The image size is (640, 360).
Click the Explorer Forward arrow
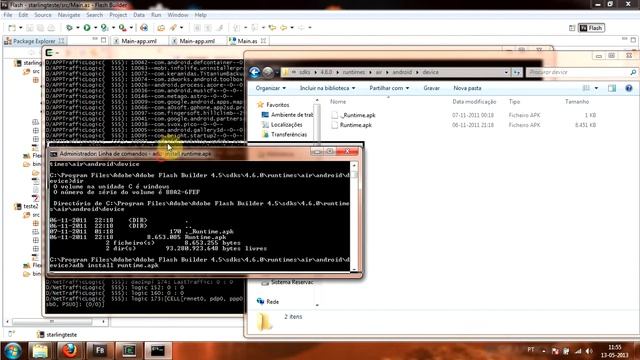point(268,72)
